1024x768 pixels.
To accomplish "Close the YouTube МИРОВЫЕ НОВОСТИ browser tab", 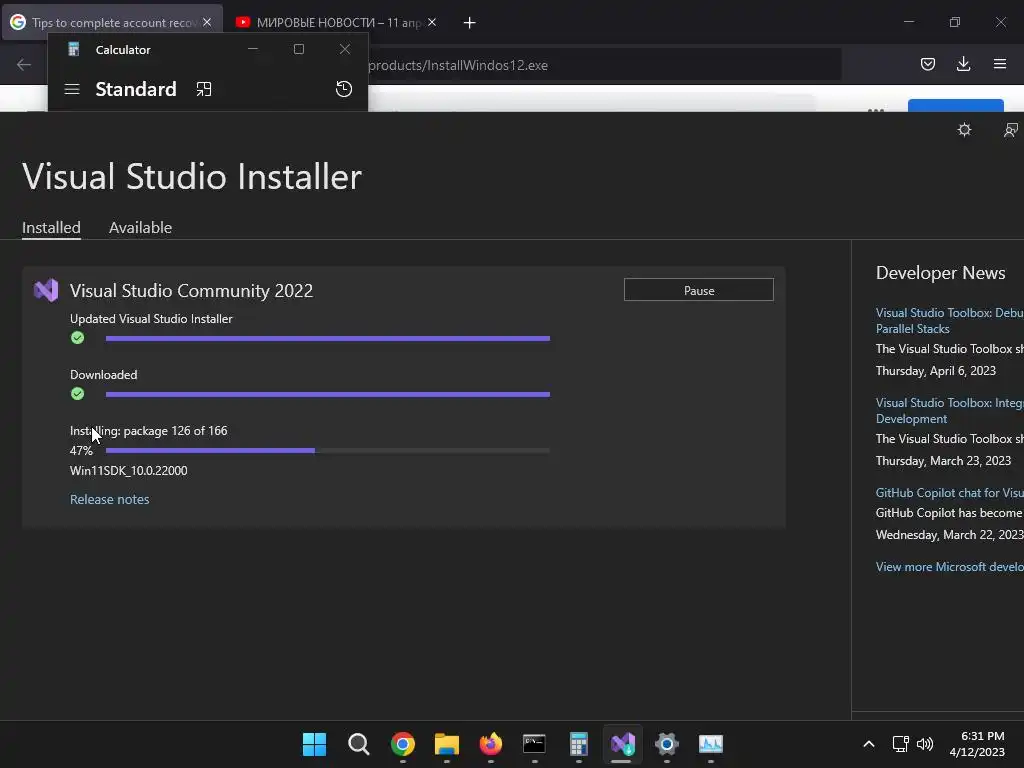I will point(432,22).
